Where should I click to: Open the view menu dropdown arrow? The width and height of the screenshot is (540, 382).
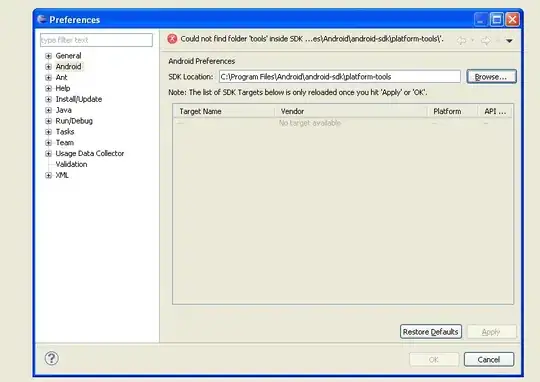tap(509, 41)
